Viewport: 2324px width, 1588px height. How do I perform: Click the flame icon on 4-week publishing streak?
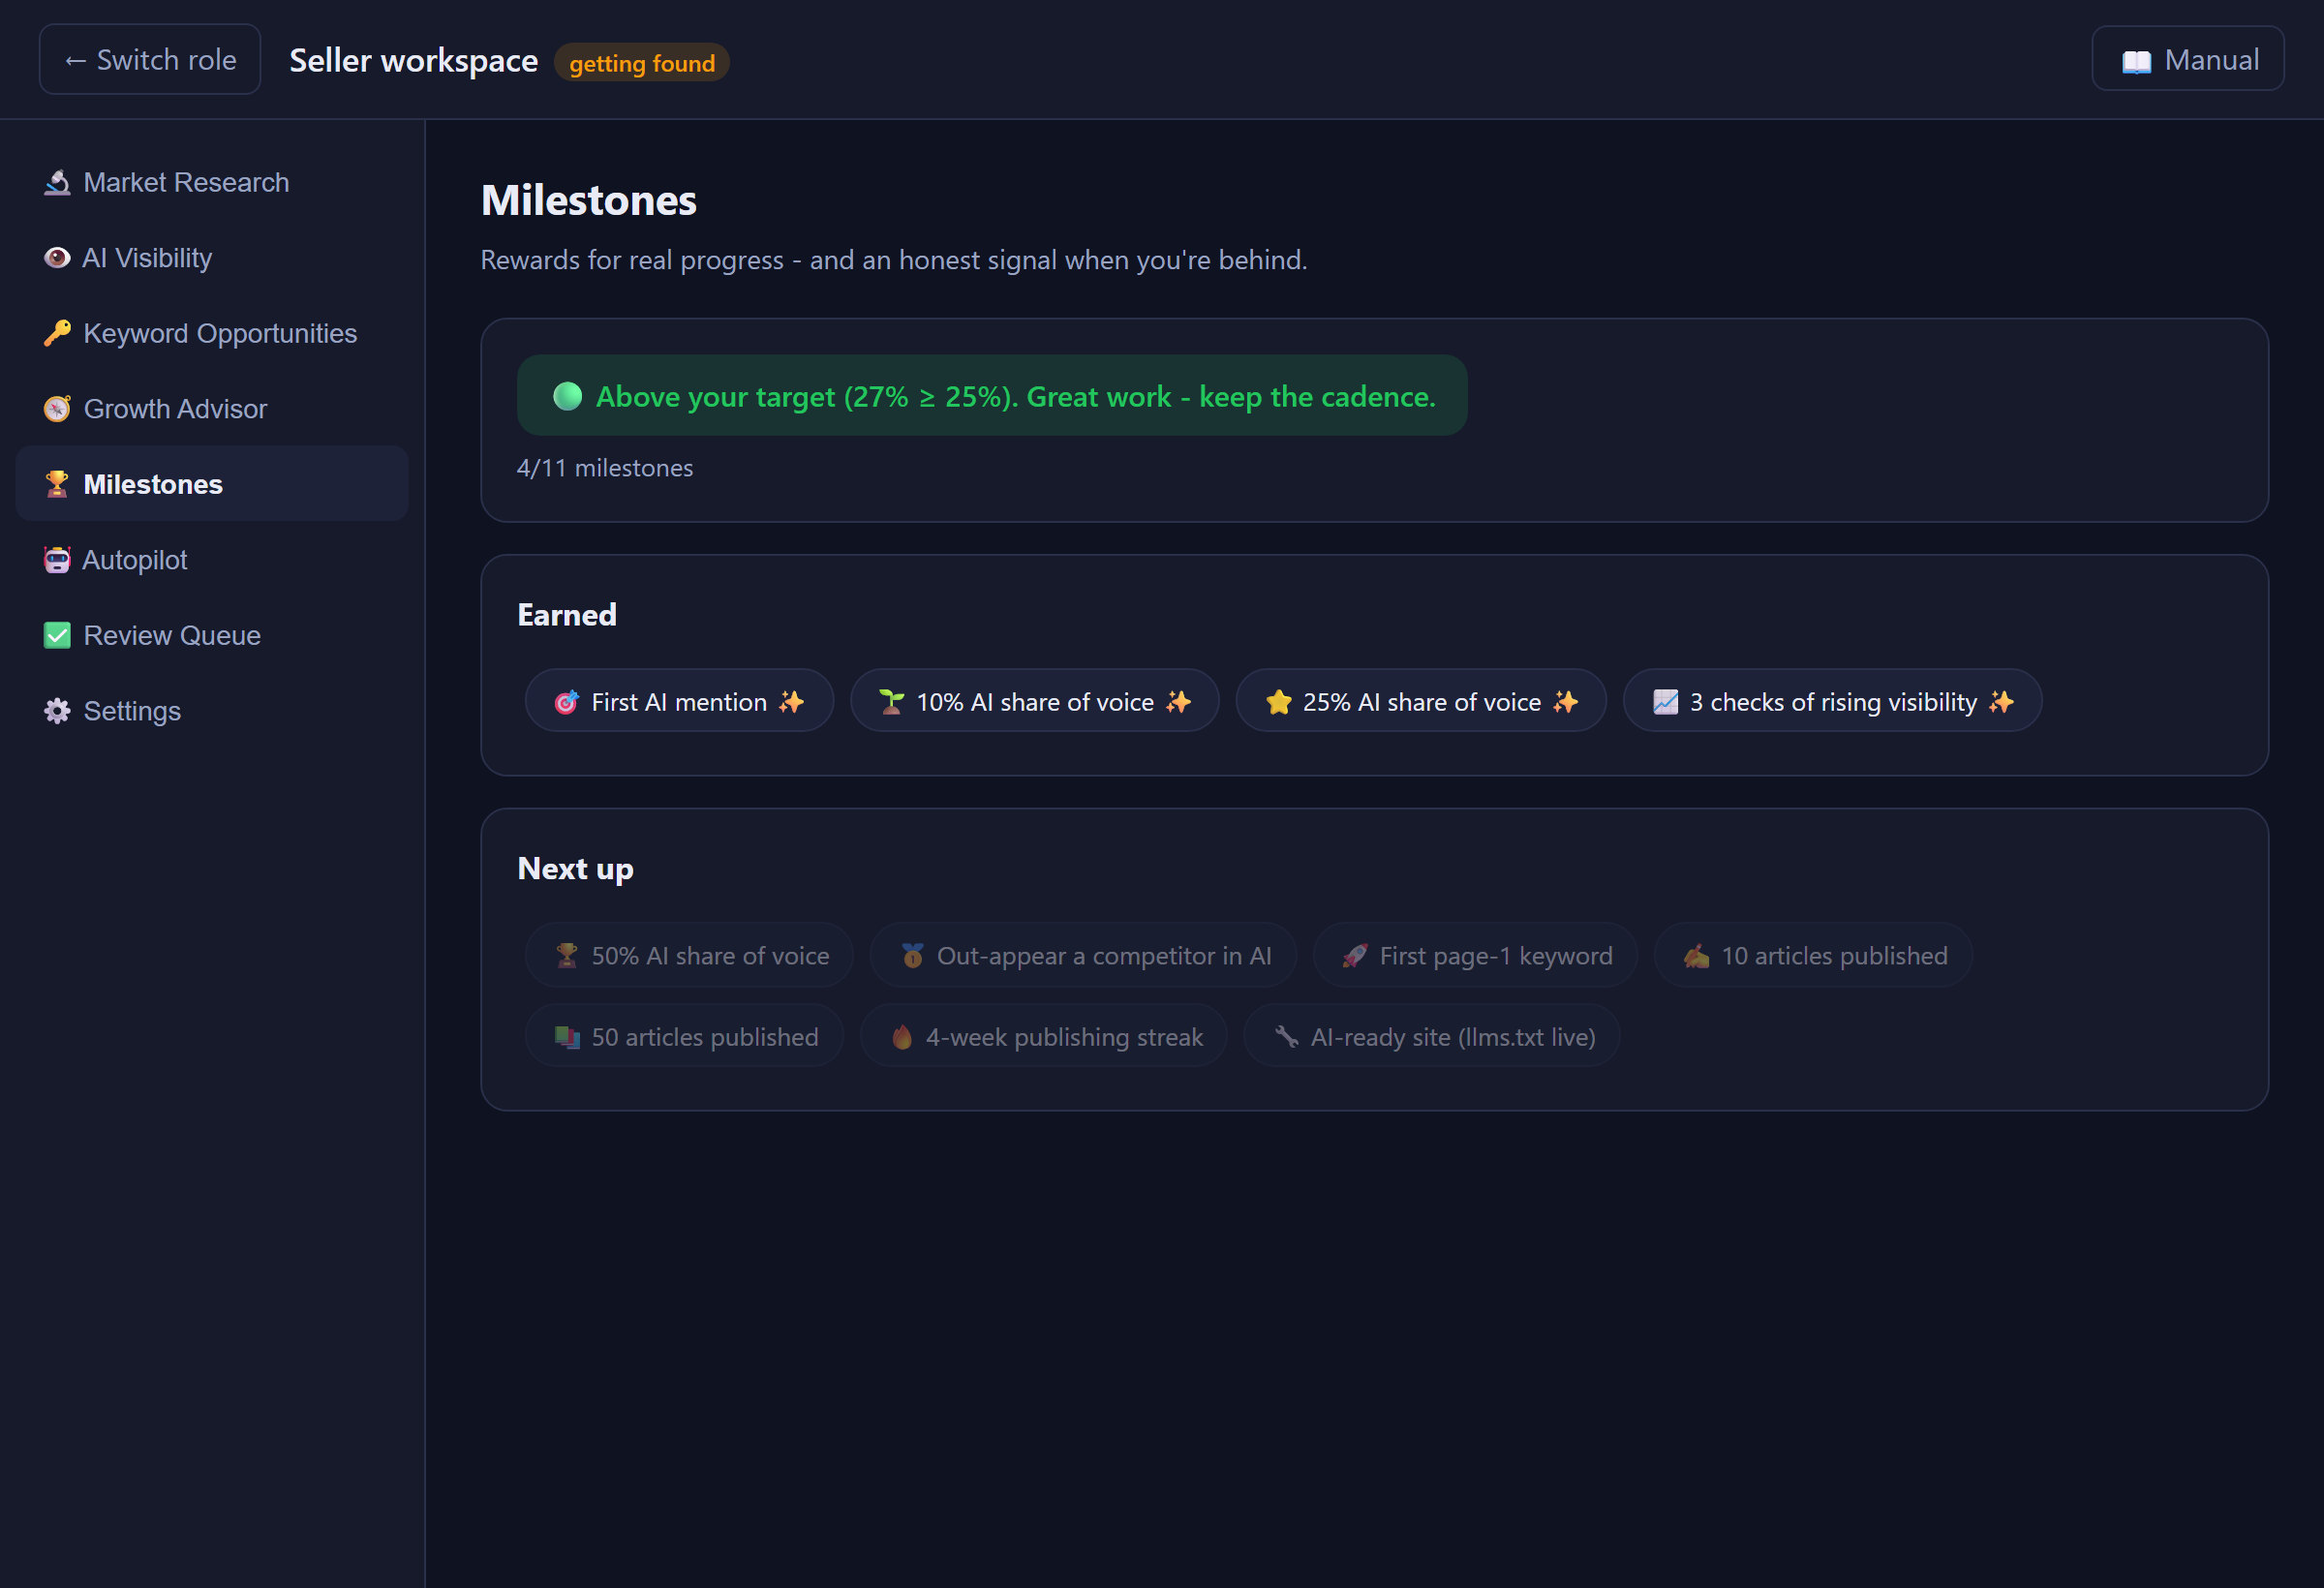[901, 1037]
